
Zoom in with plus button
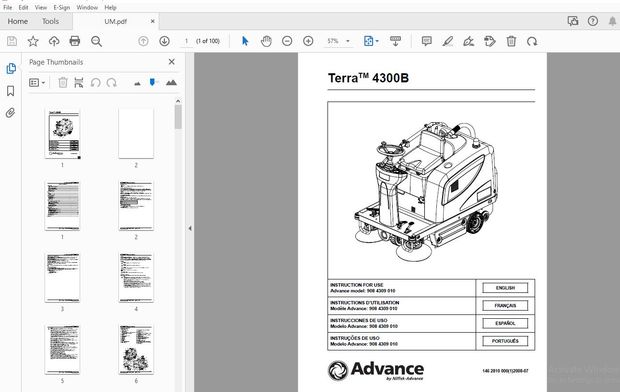[x=308, y=41]
